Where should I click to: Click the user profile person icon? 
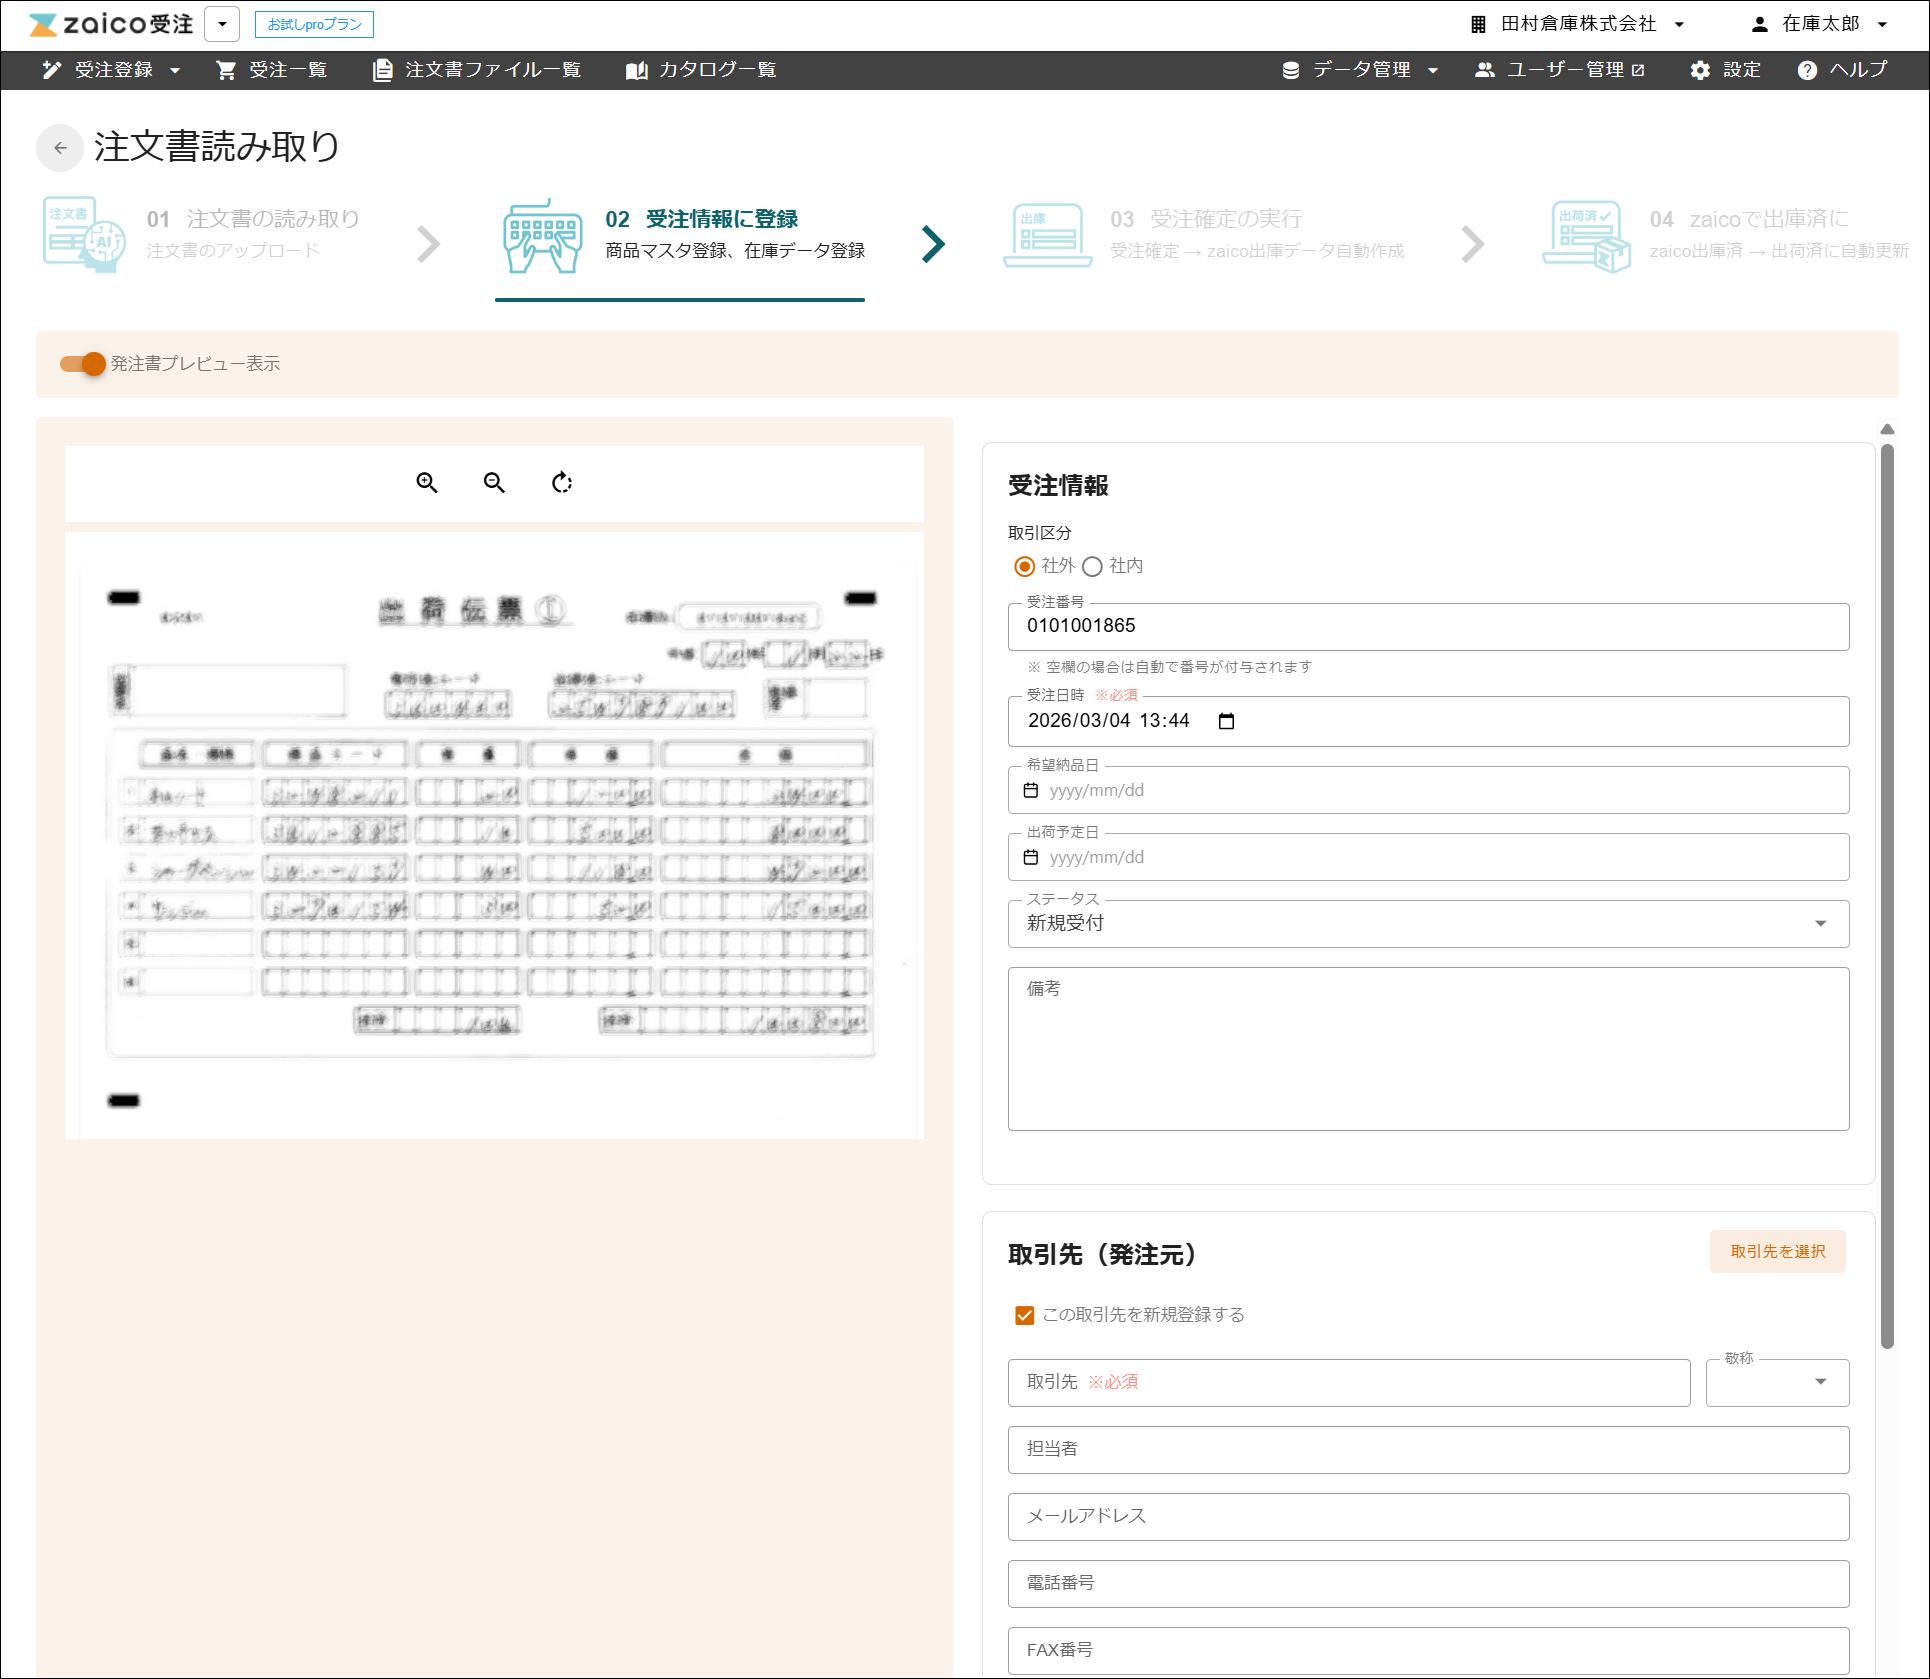[1760, 24]
